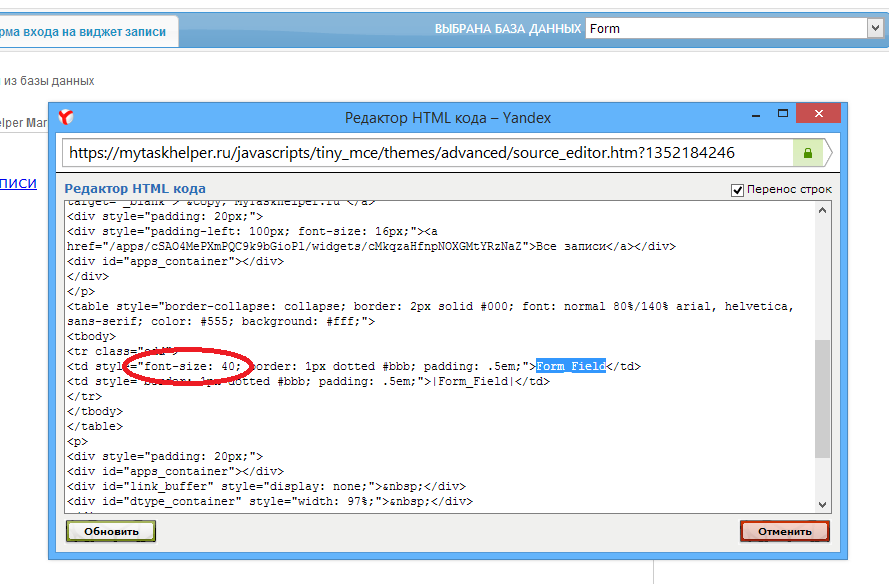The width and height of the screenshot is (889, 584).
Task: Toggle the Перенос строк checkbox
Action: 738,189
